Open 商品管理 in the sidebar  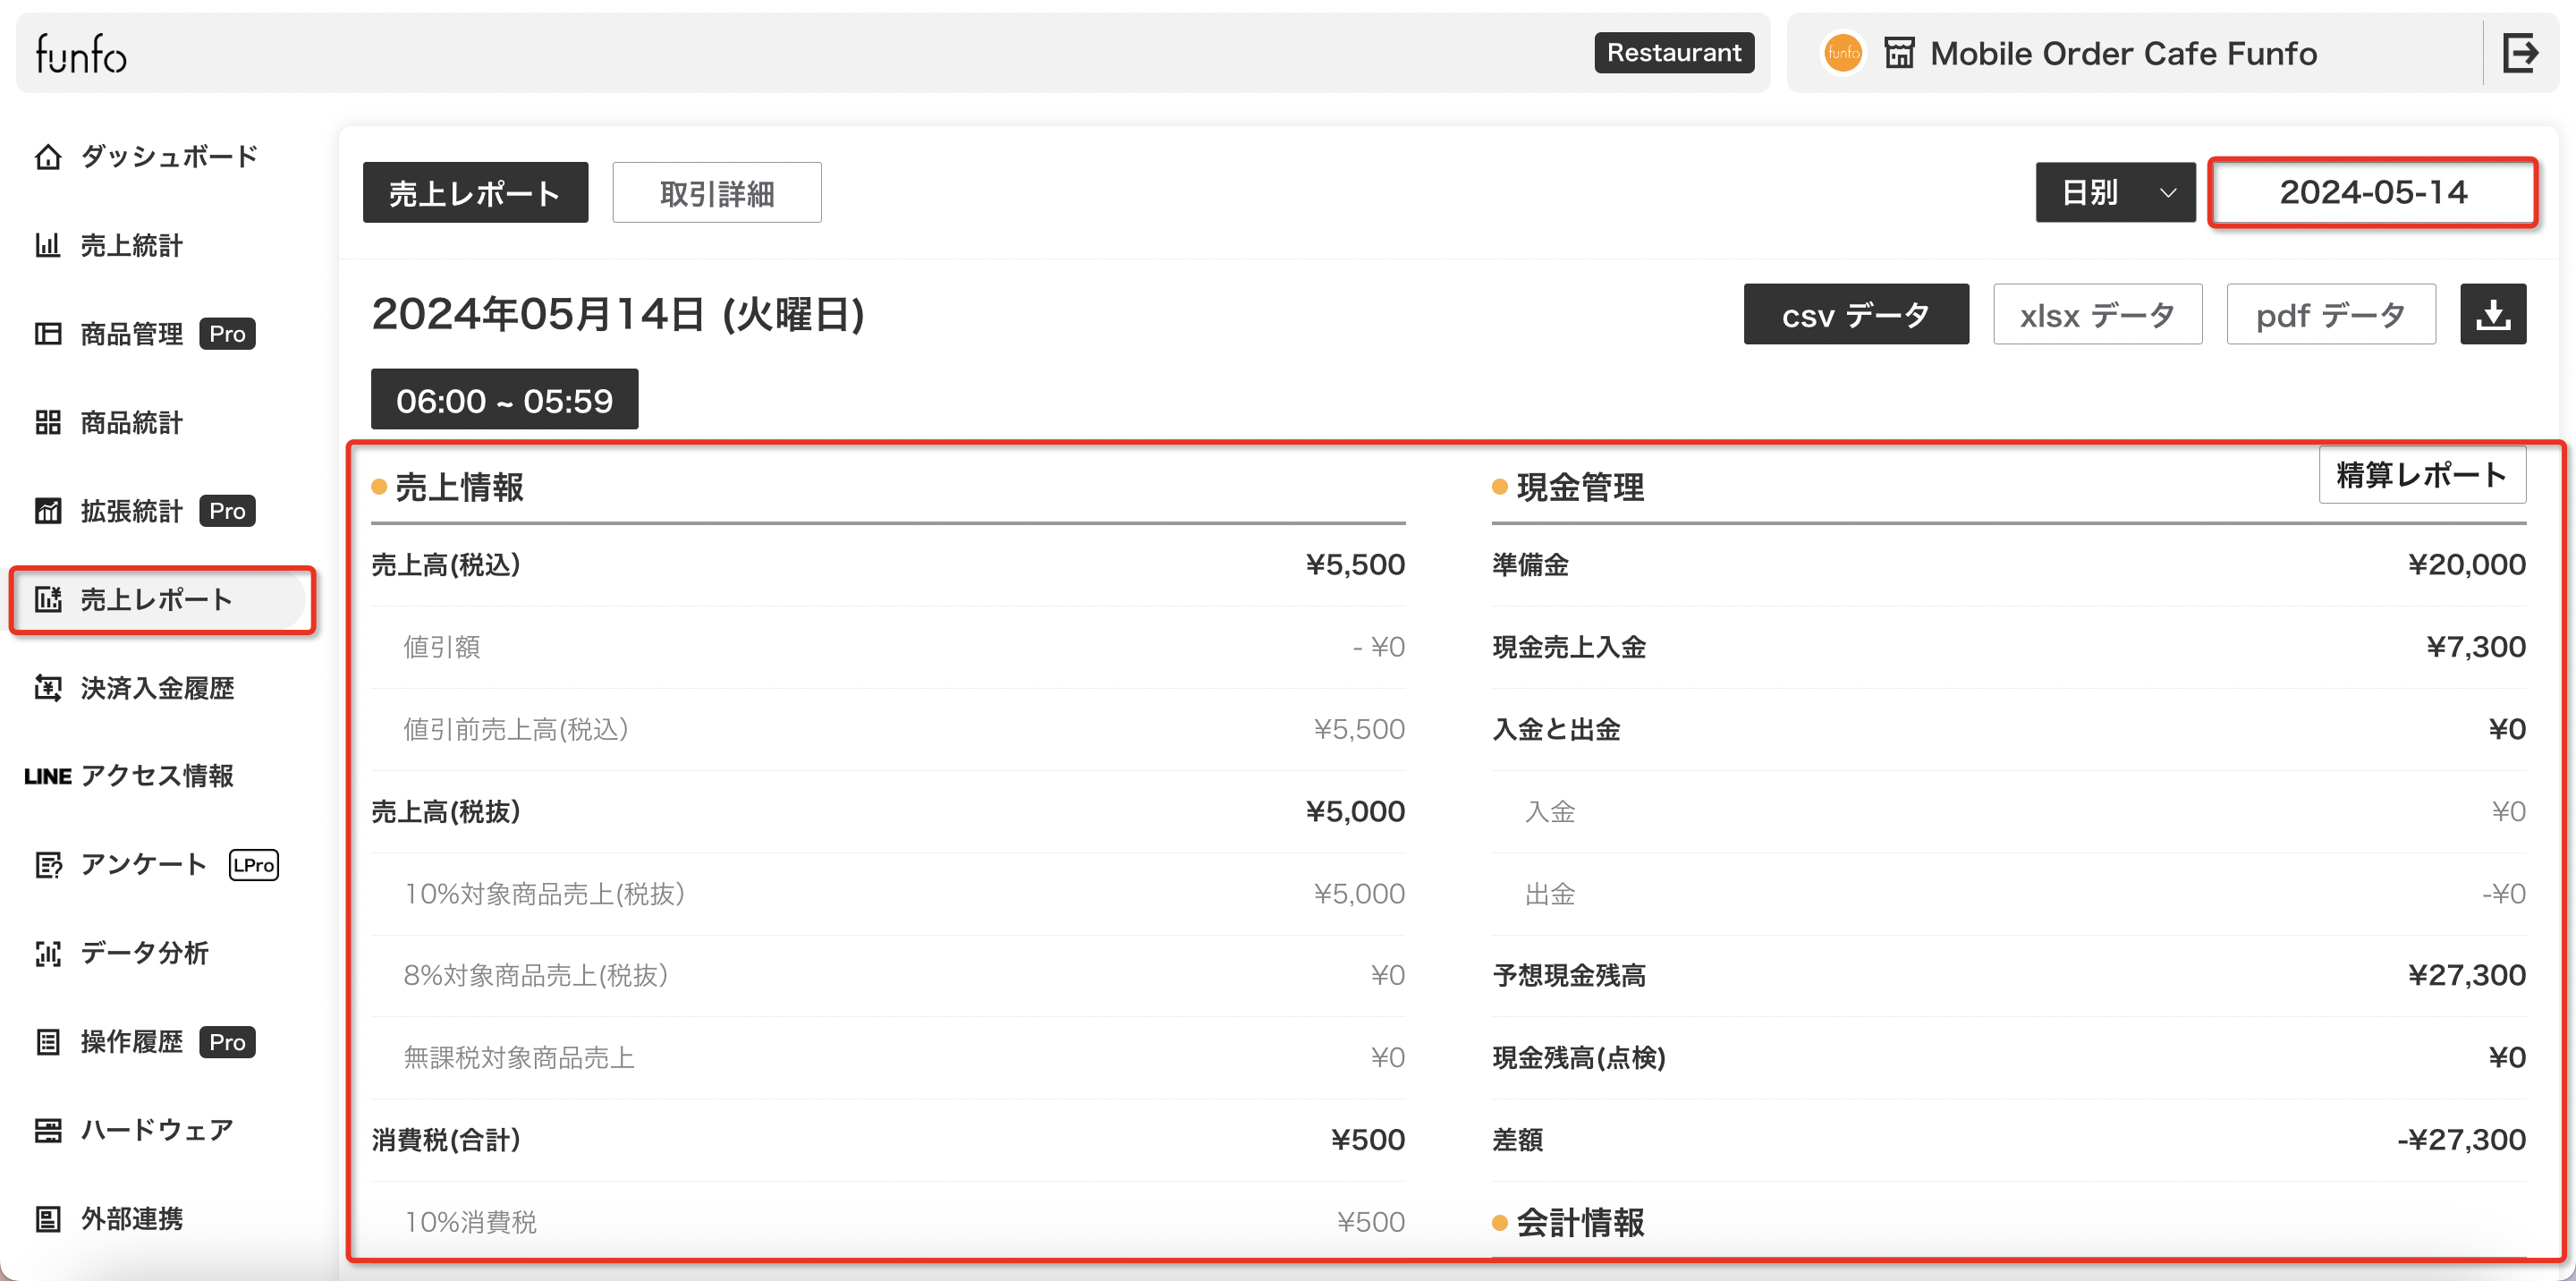[x=132, y=334]
